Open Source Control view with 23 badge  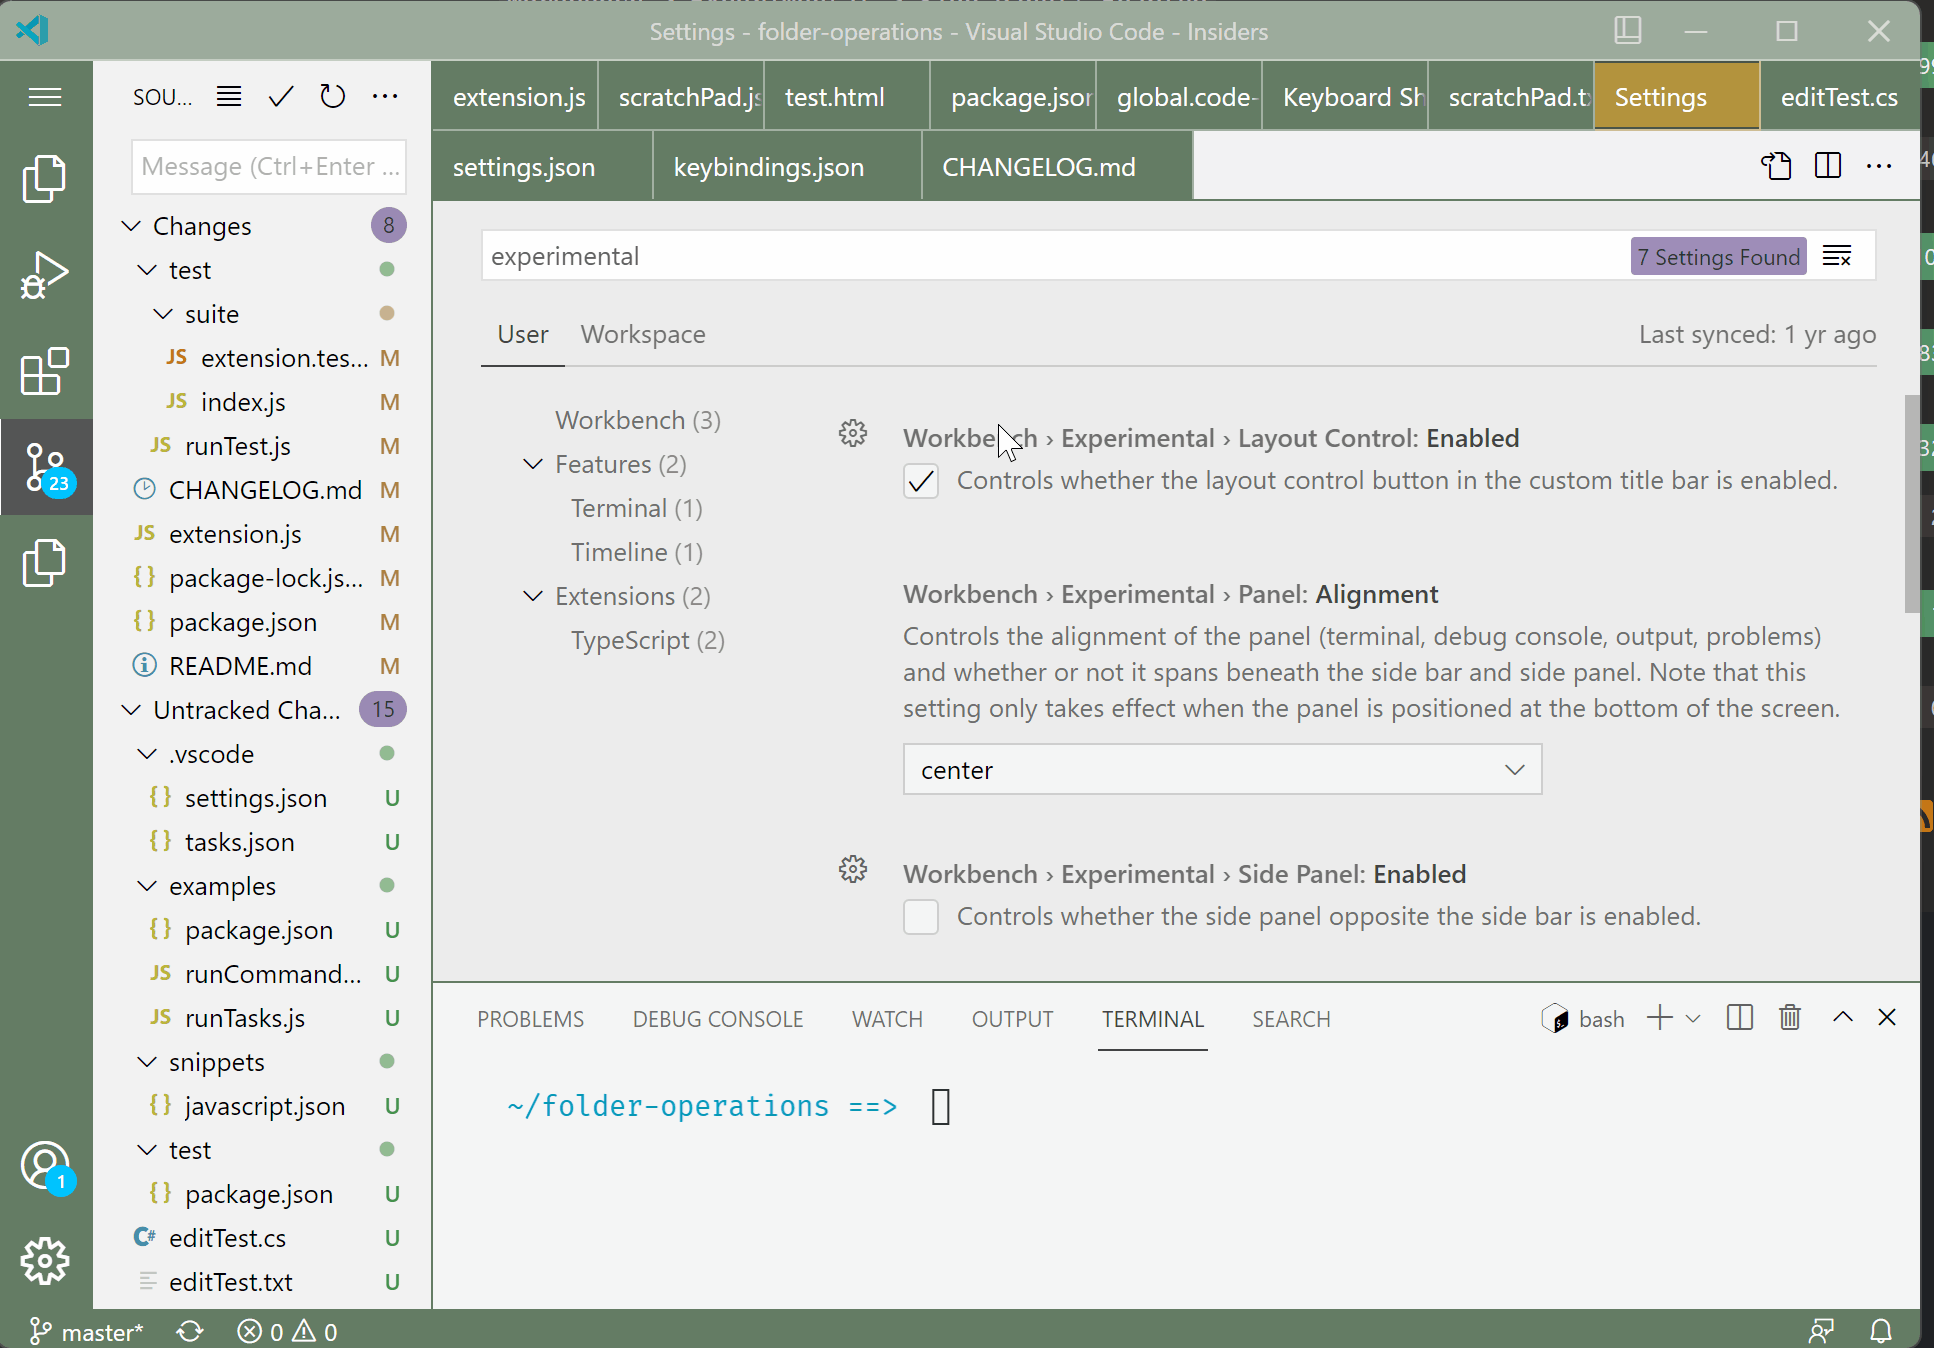pyautogui.click(x=46, y=467)
